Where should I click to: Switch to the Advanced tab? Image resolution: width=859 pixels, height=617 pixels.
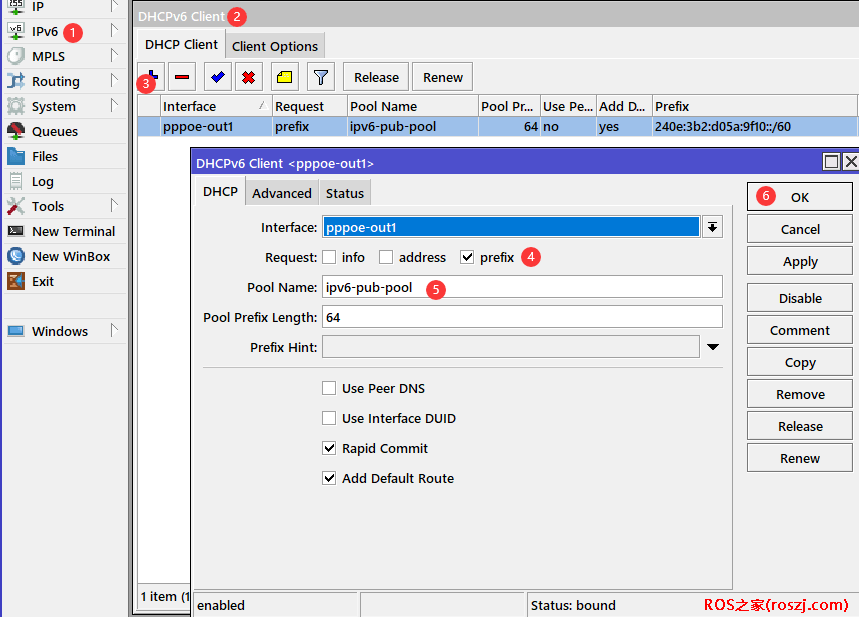point(281,193)
